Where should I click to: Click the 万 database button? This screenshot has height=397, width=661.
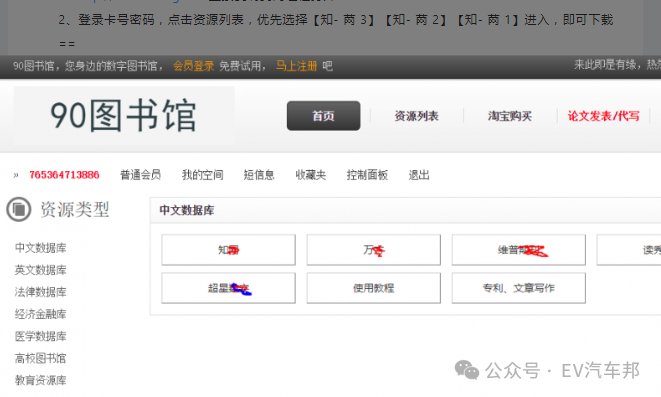[373, 249]
